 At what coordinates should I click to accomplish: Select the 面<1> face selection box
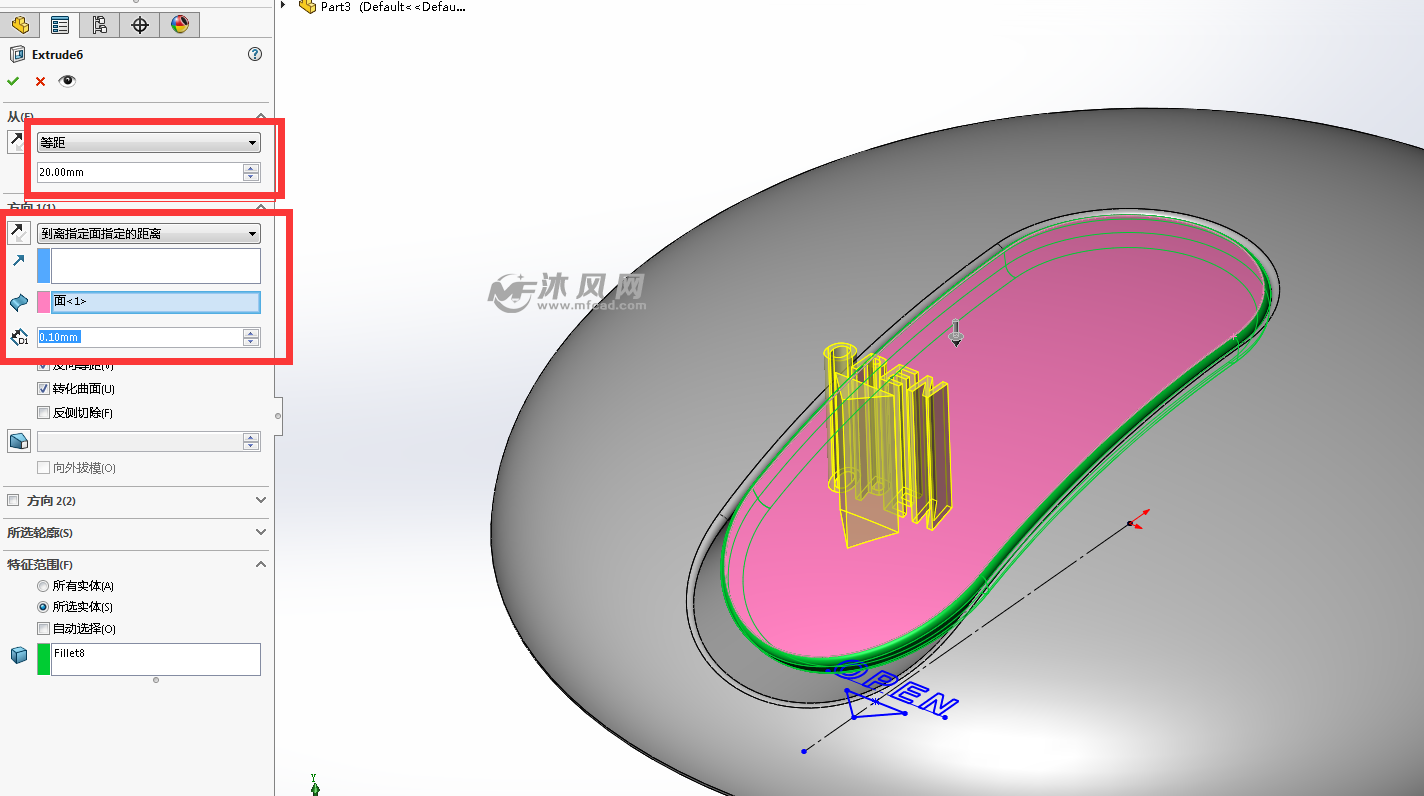pyautogui.click(x=156, y=302)
